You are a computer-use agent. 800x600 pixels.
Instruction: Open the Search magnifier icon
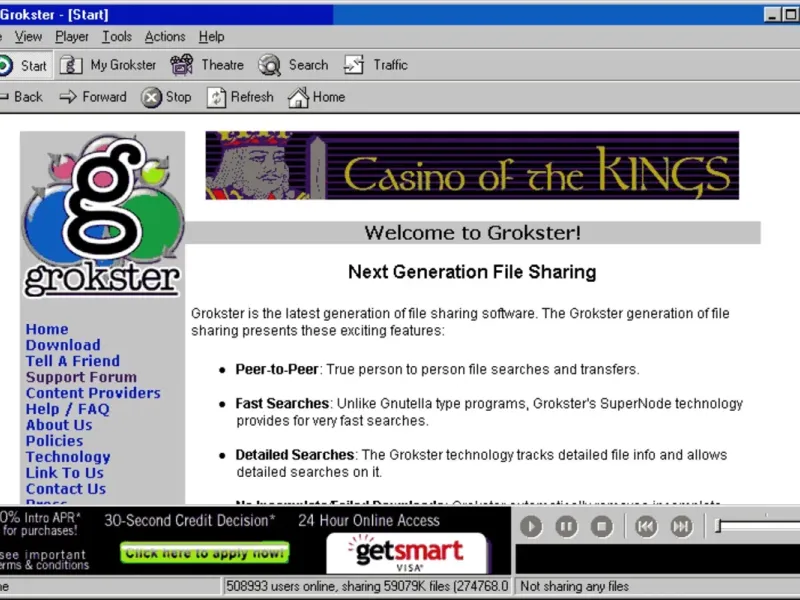pos(269,65)
